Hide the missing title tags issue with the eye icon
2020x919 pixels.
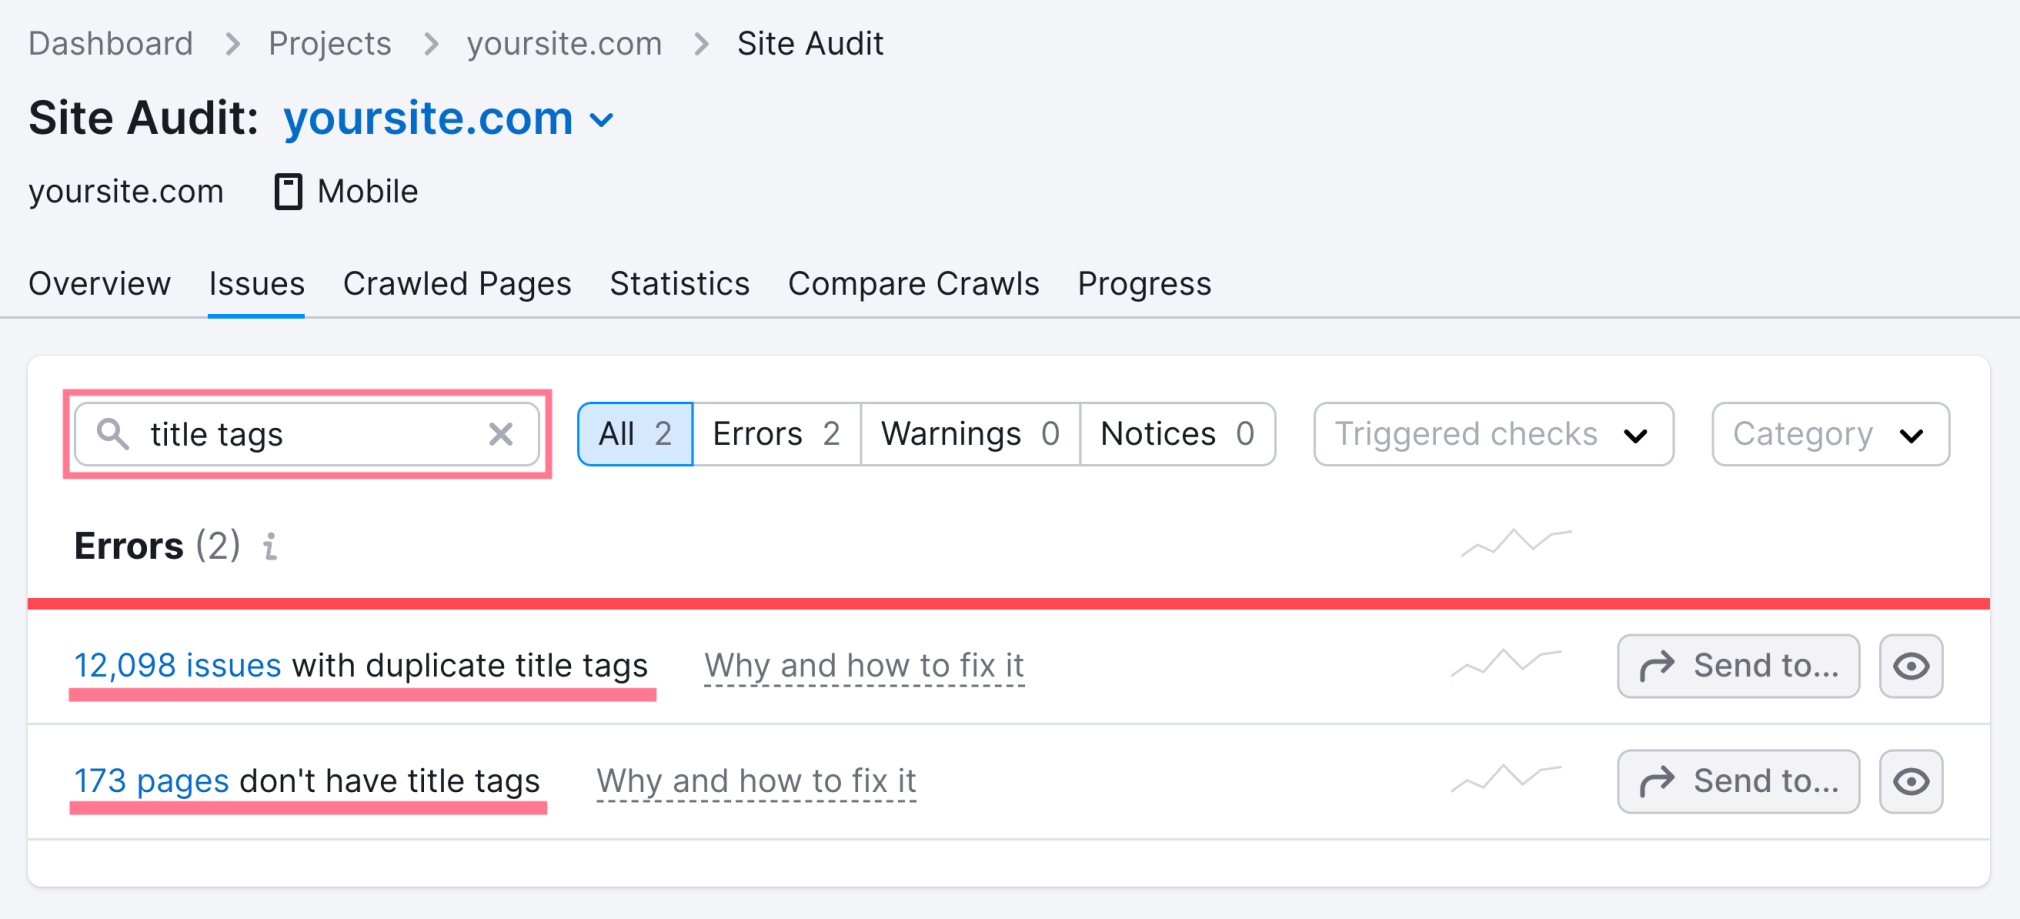click(x=1911, y=781)
